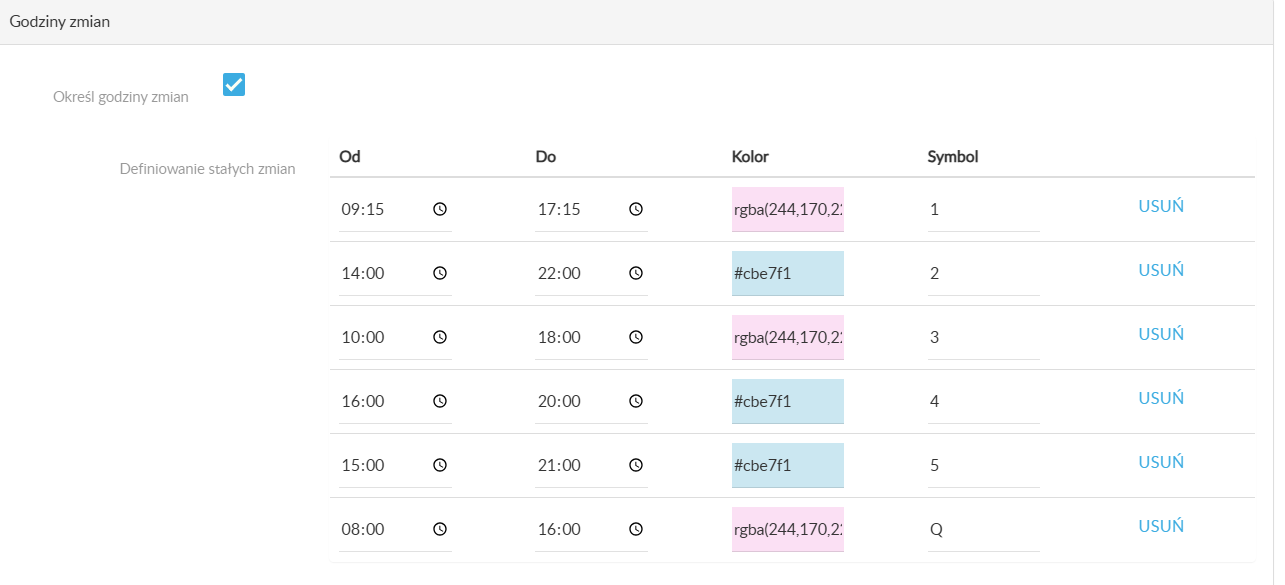This screenshot has height=585, width=1285.
Task: Remove shift 1 with USUŃ link
Action: coord(1161,206)
